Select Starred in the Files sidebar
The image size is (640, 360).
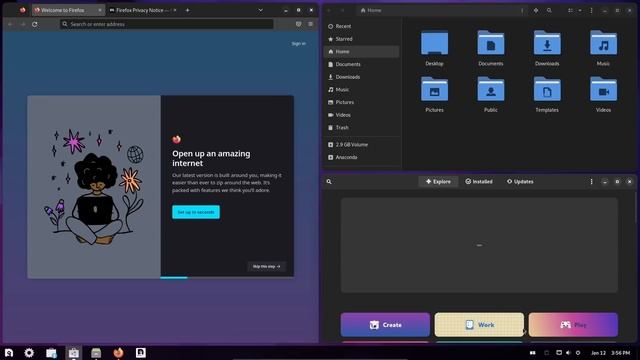[x=362, y=39]
